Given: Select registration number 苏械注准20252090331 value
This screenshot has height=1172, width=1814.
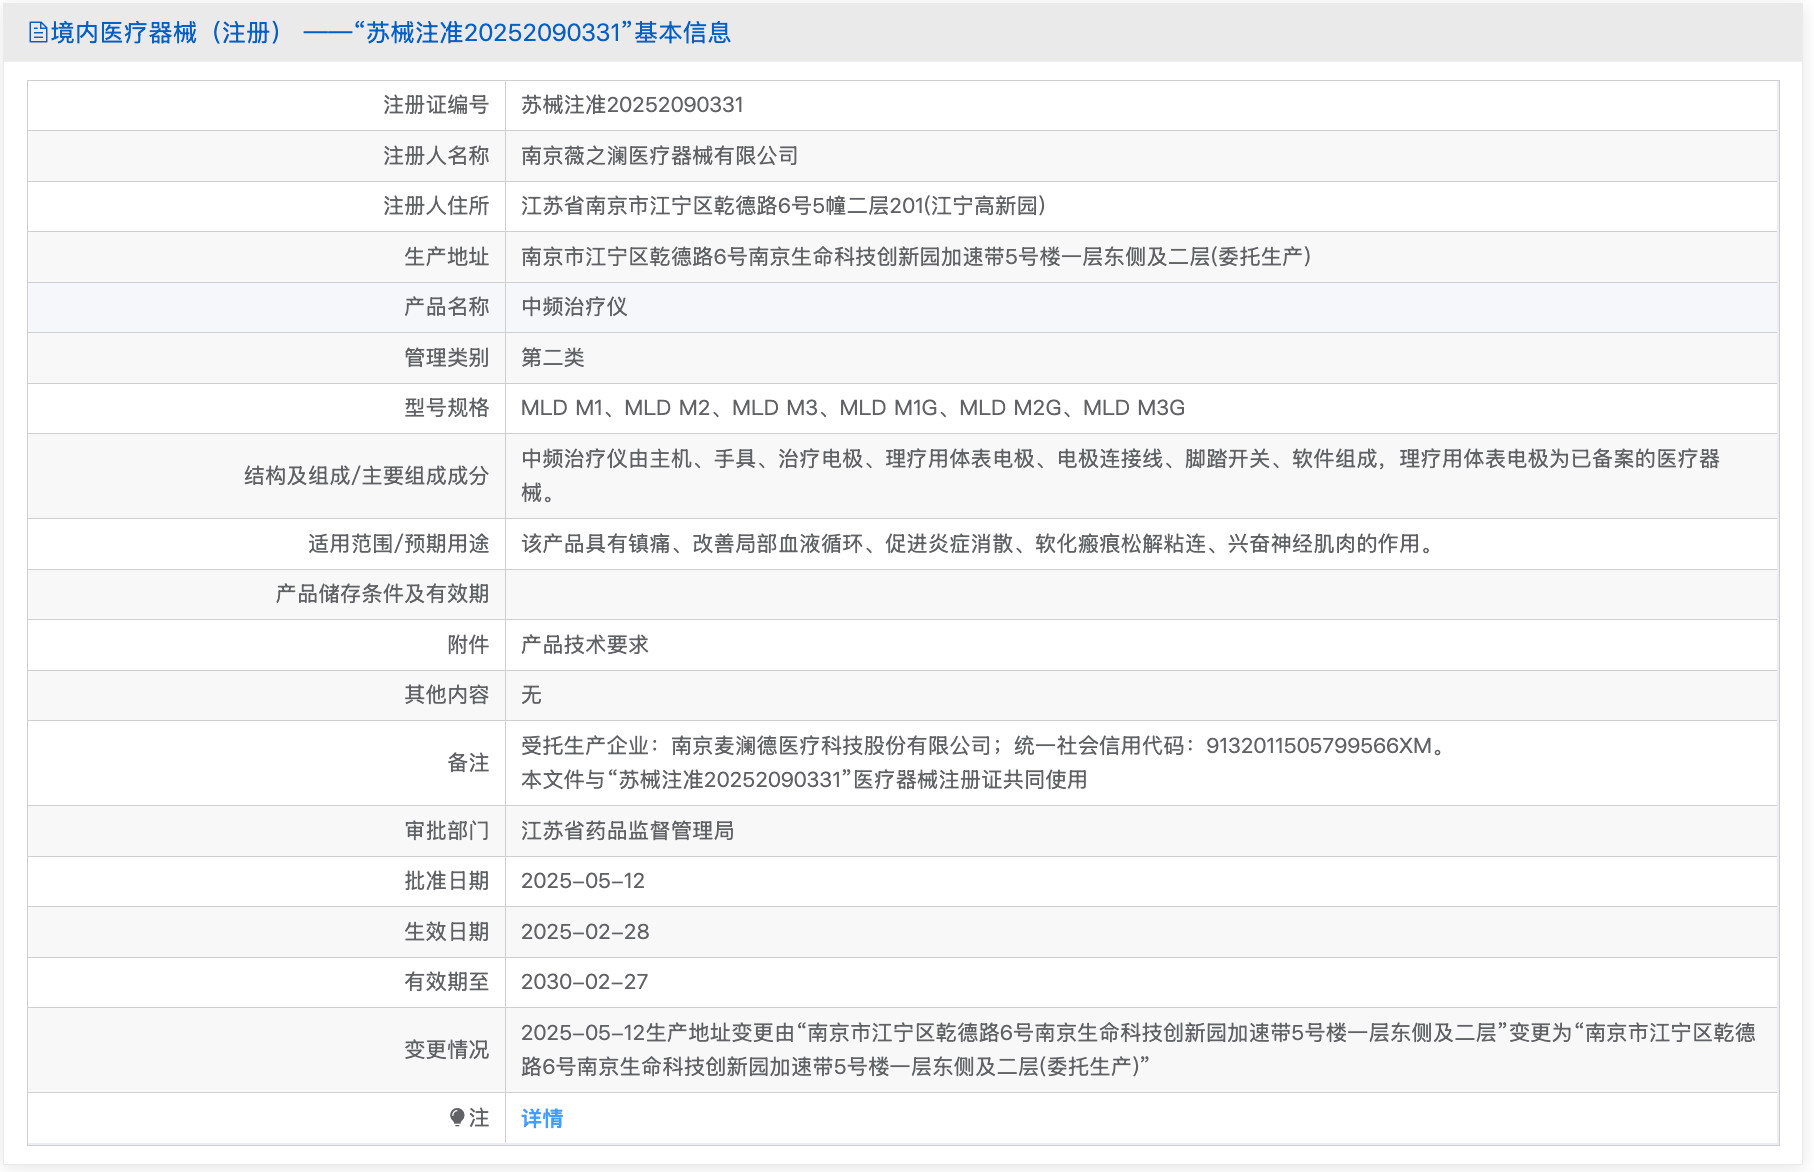Looking at the screenshot, I should 632,105.
